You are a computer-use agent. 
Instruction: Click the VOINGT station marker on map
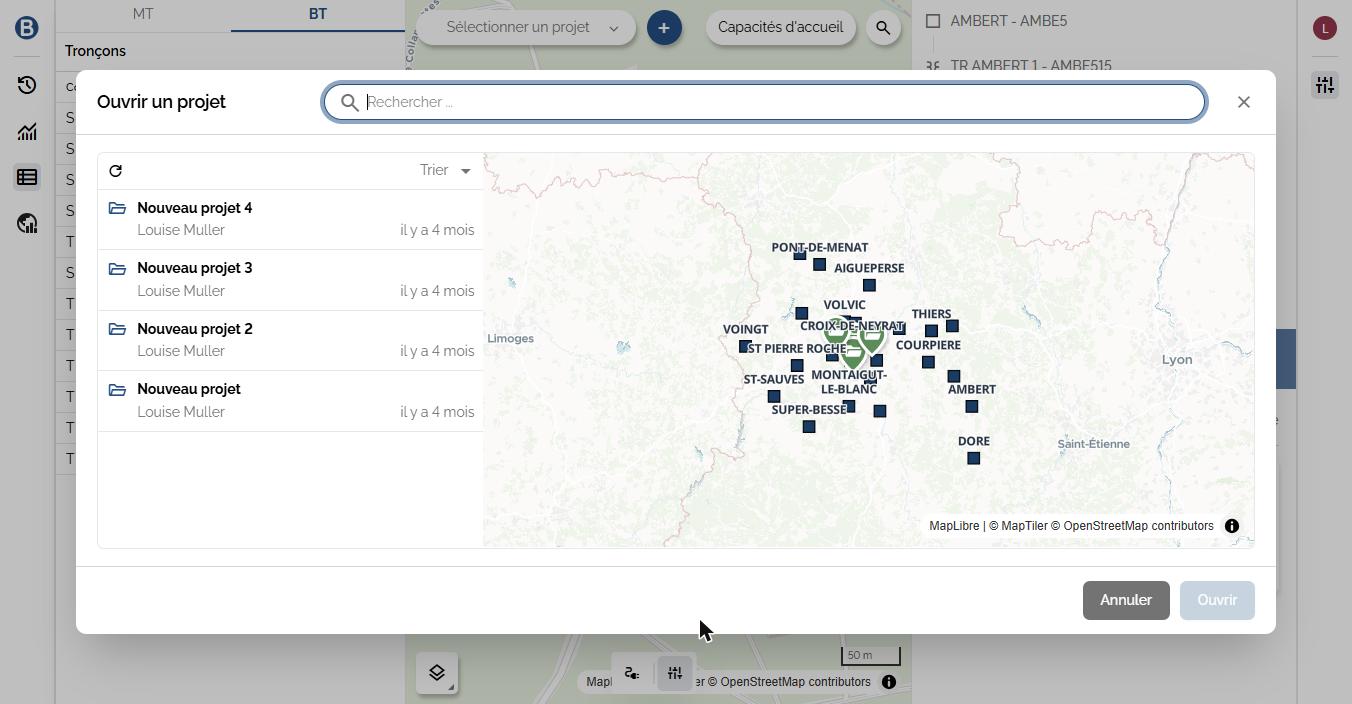tap(744, 346)
